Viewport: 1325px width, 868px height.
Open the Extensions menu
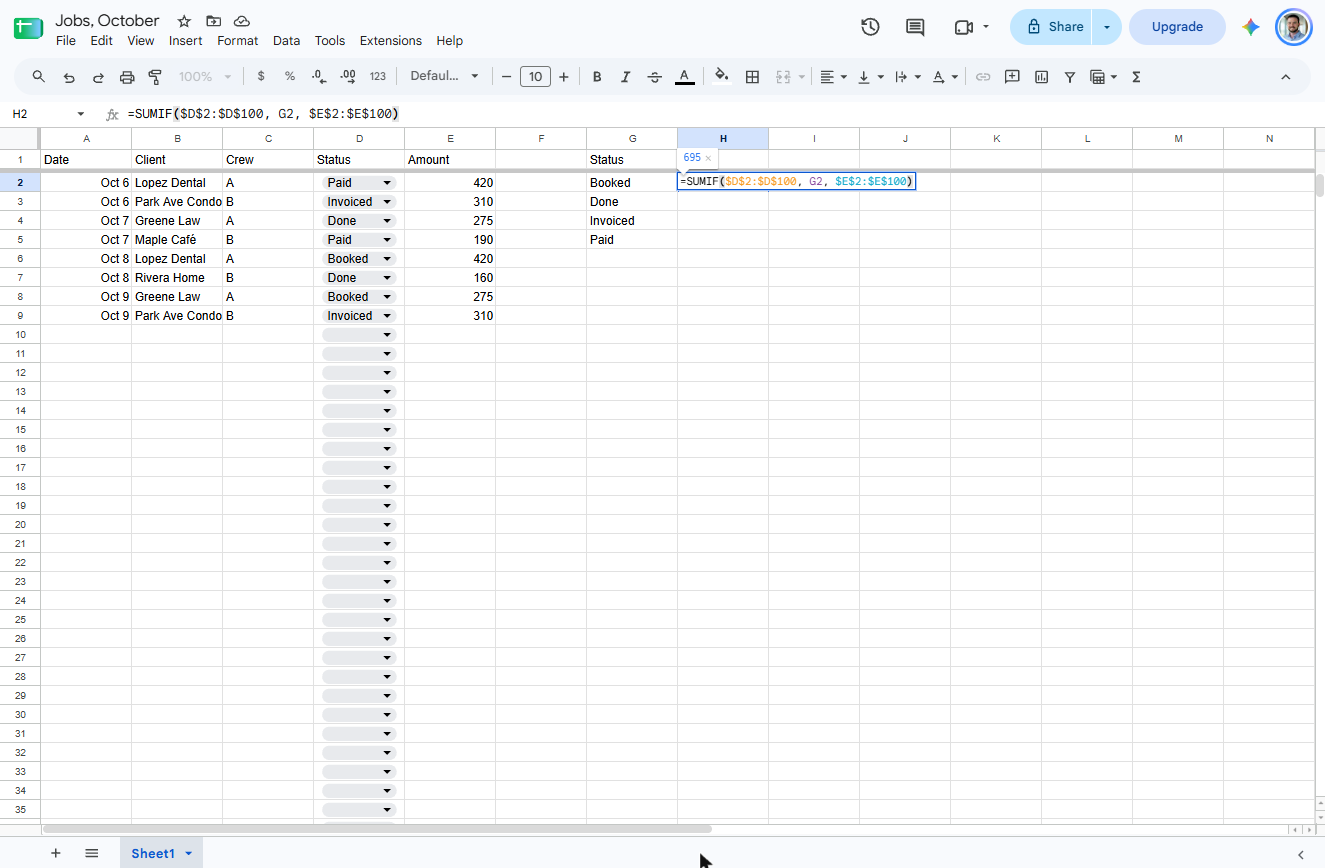coord(391,41)
